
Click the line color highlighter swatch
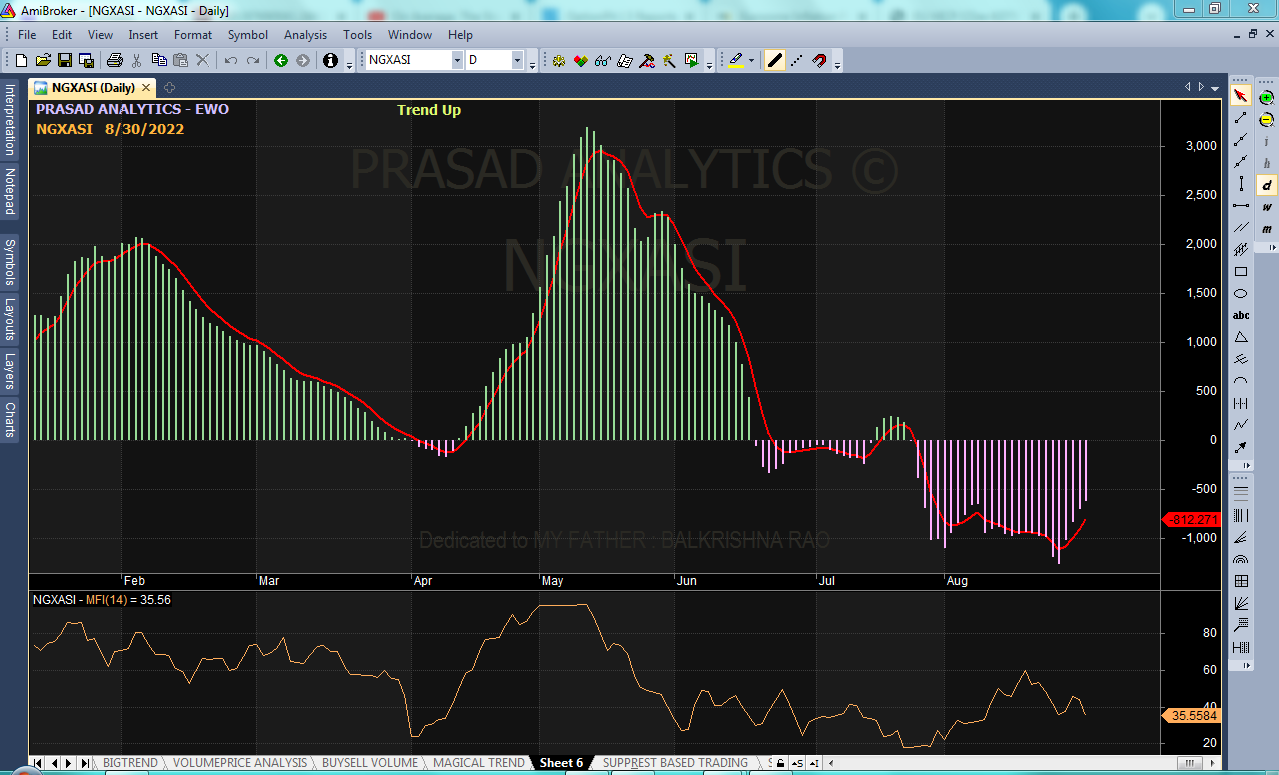(x=735, y=60)
